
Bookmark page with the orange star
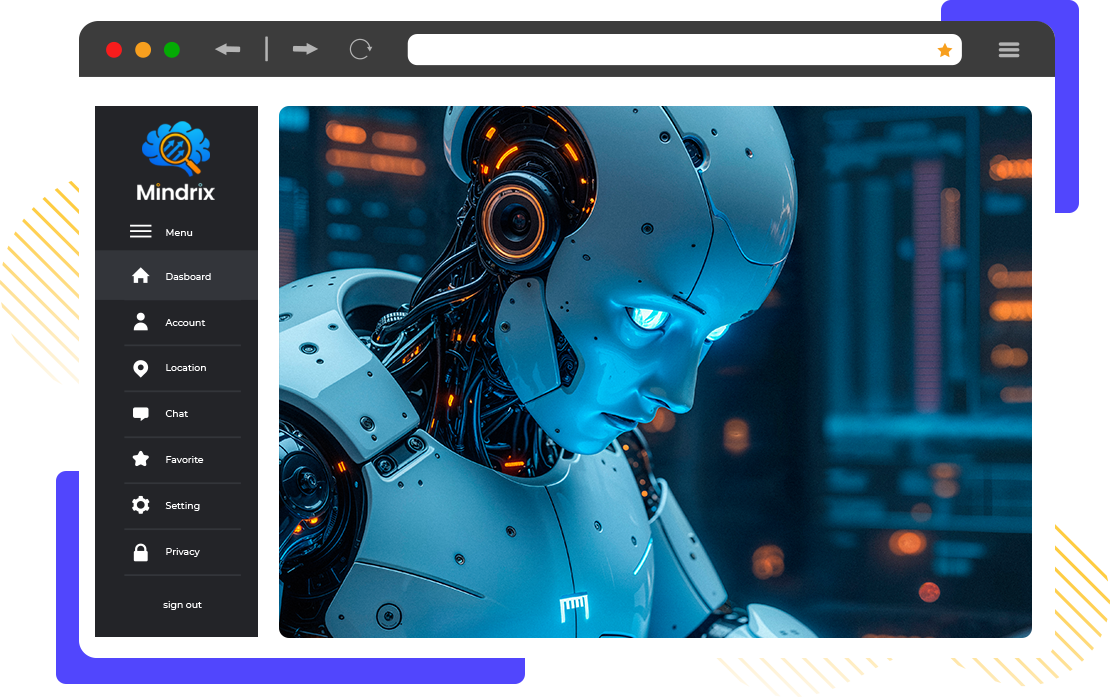(944, 50)
